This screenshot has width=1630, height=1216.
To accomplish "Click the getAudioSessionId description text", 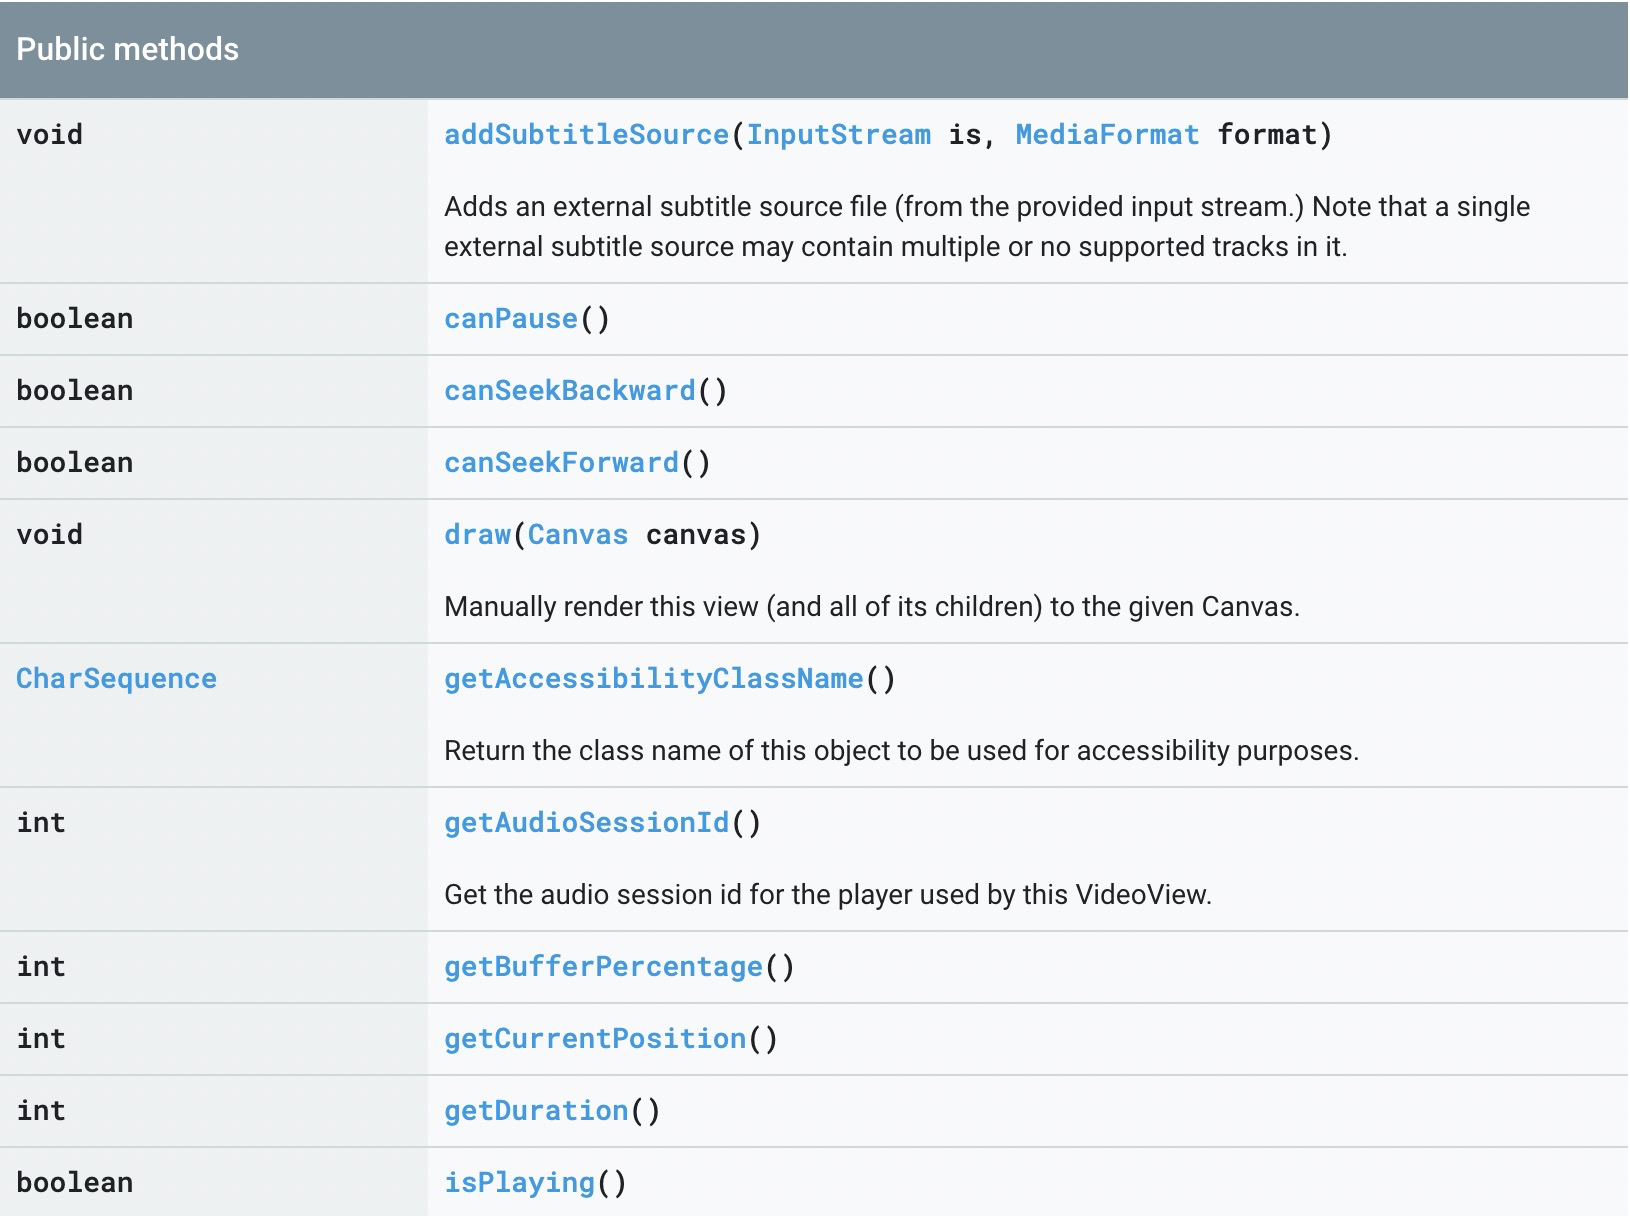I will [x=827, y=895].
